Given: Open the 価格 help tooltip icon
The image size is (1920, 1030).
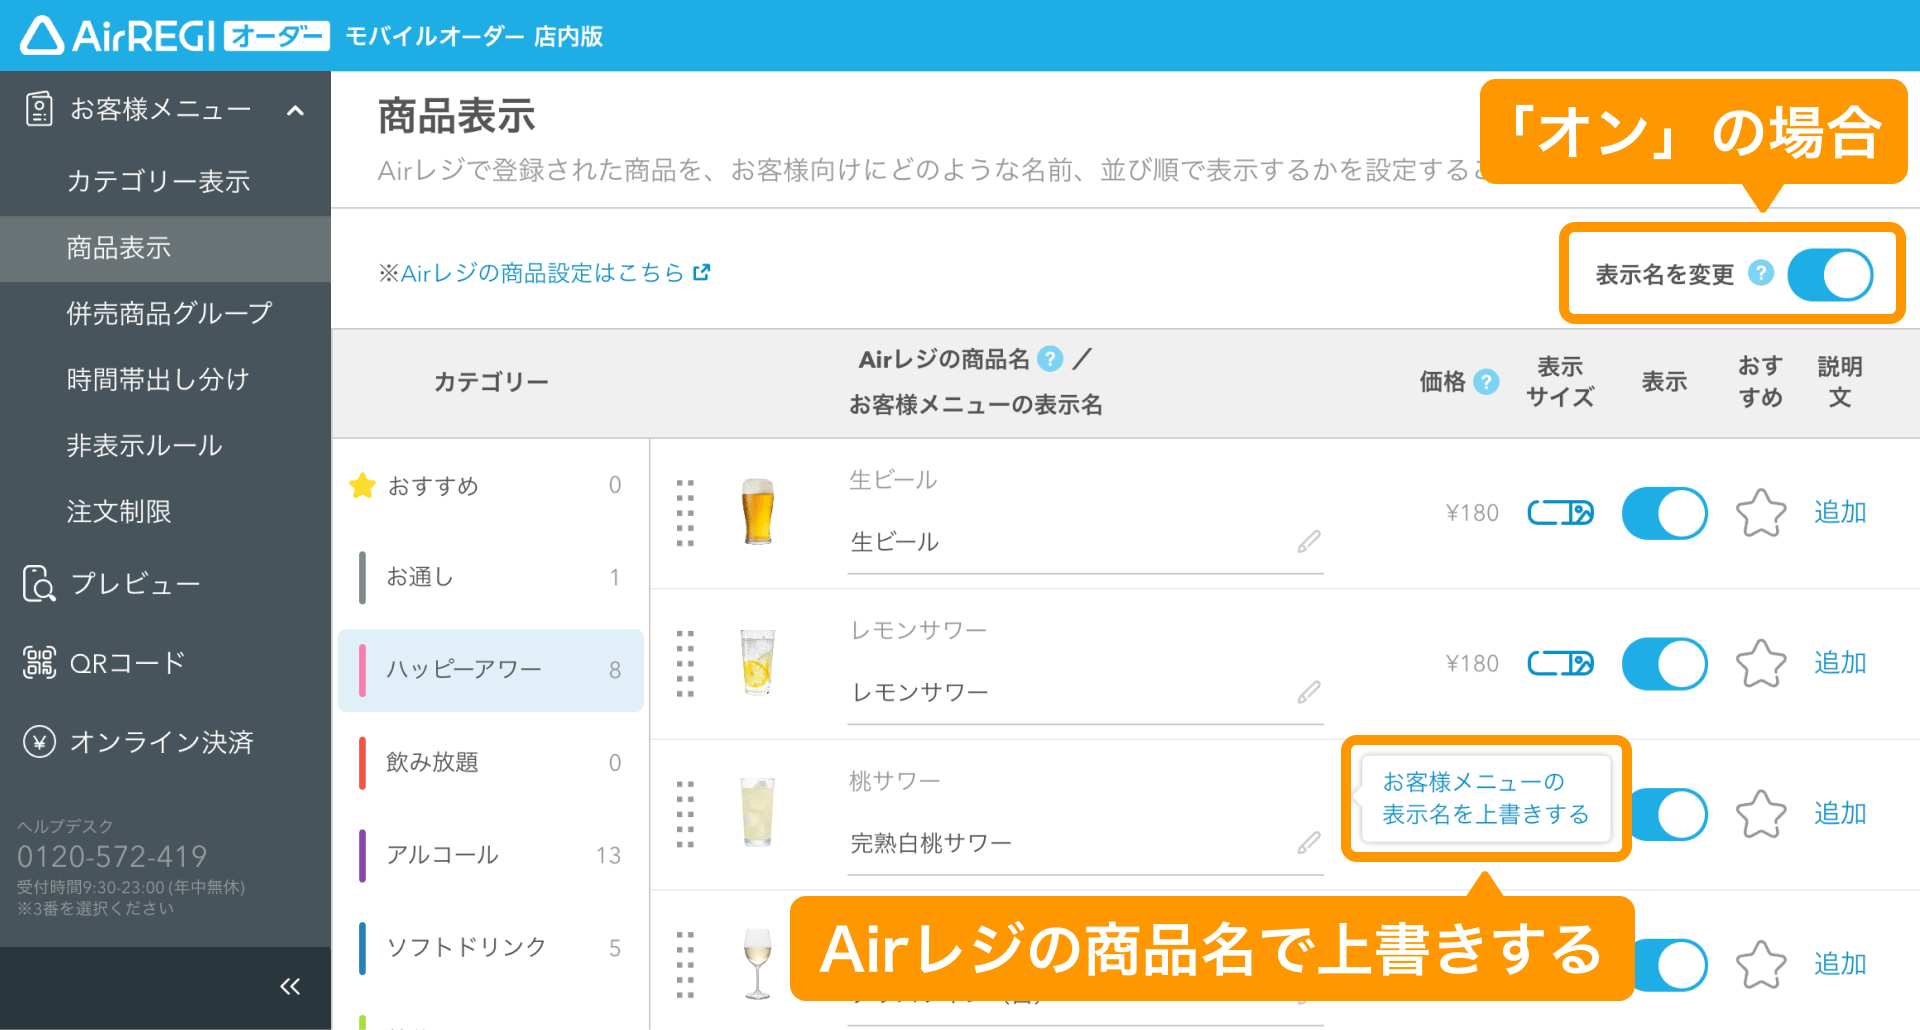Looking at the screenshot, I should tap(1489, 381).
